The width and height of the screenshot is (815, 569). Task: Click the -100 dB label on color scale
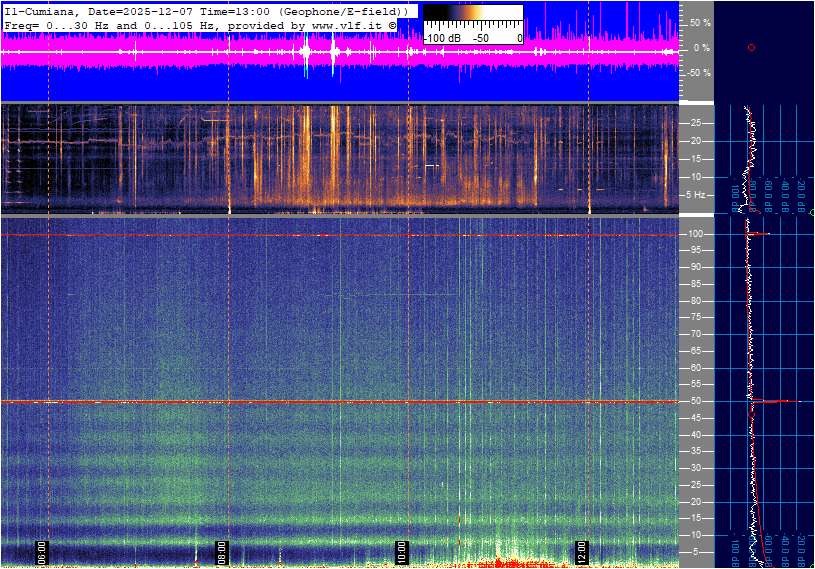click(x=441, y=38)
